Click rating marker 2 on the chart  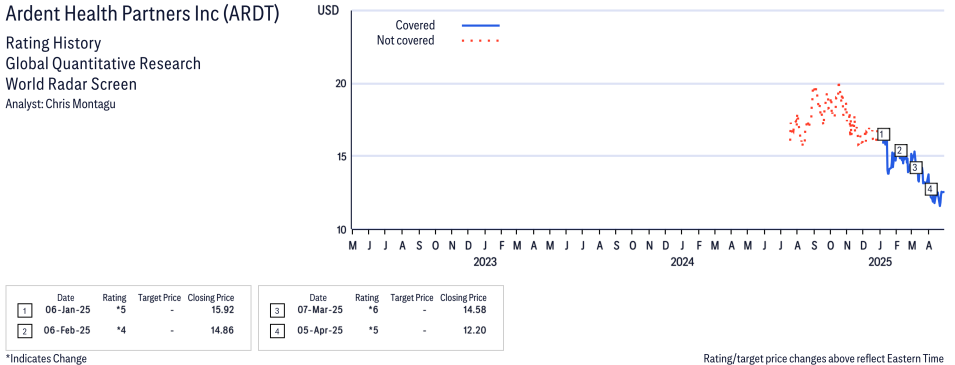(901, 151)
